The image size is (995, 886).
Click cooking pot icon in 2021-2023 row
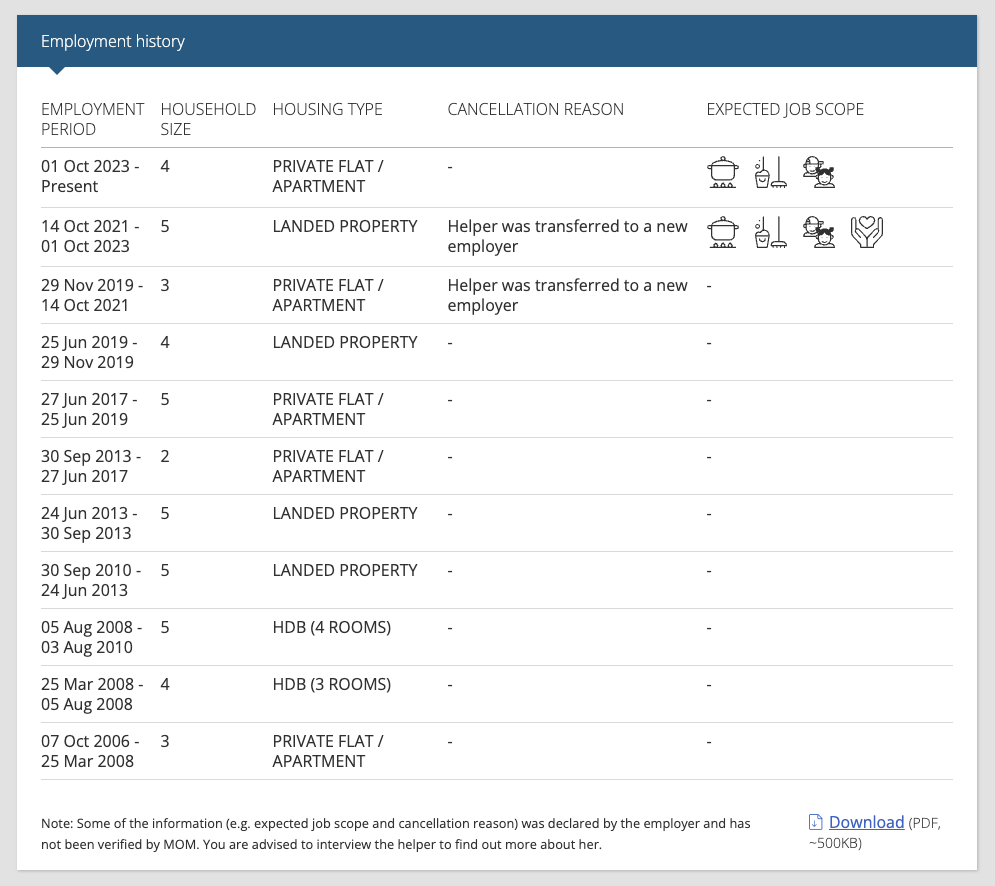(723, 232)
